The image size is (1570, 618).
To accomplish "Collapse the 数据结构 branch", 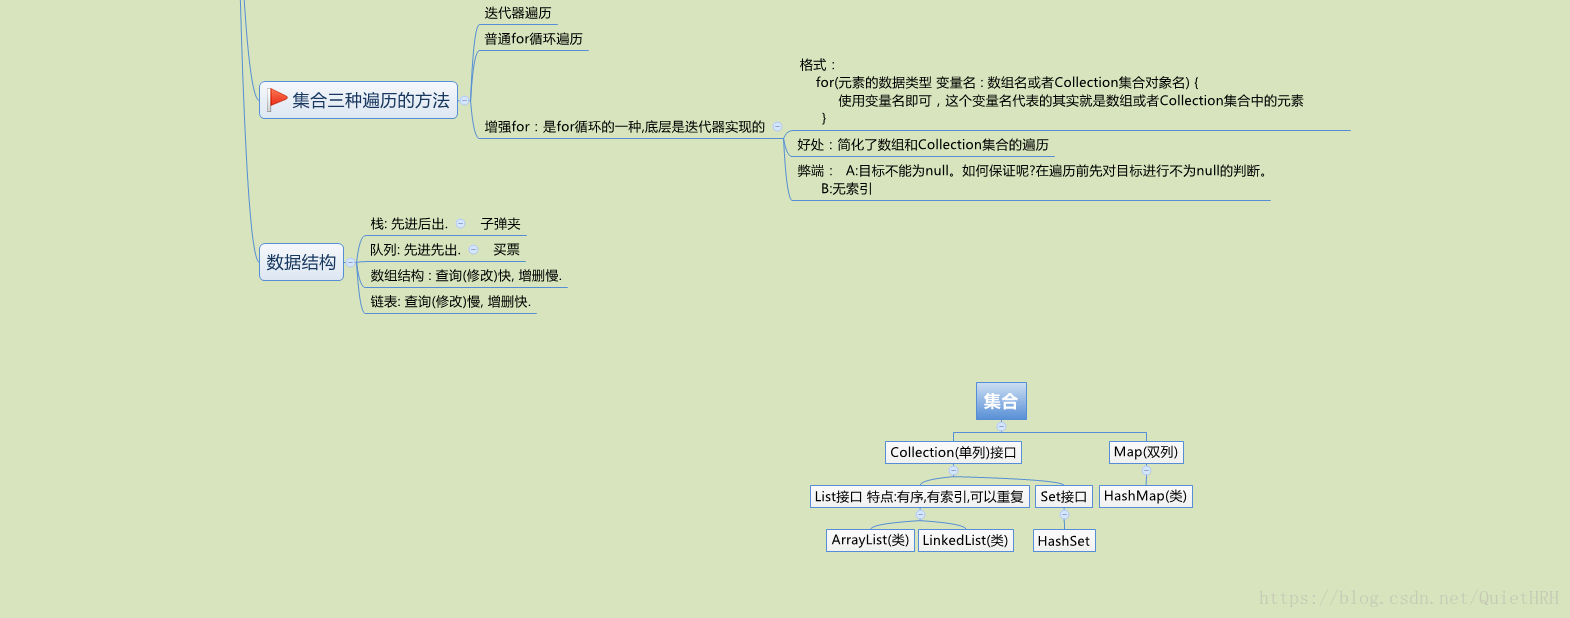I will tap(351, 262).
